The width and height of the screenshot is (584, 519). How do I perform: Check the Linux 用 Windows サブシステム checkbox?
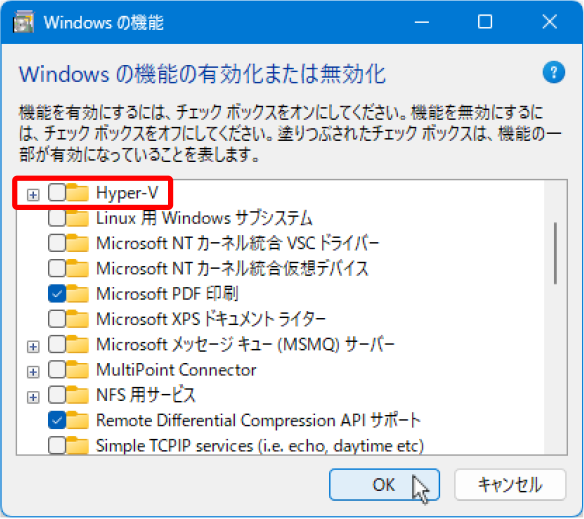57,218
